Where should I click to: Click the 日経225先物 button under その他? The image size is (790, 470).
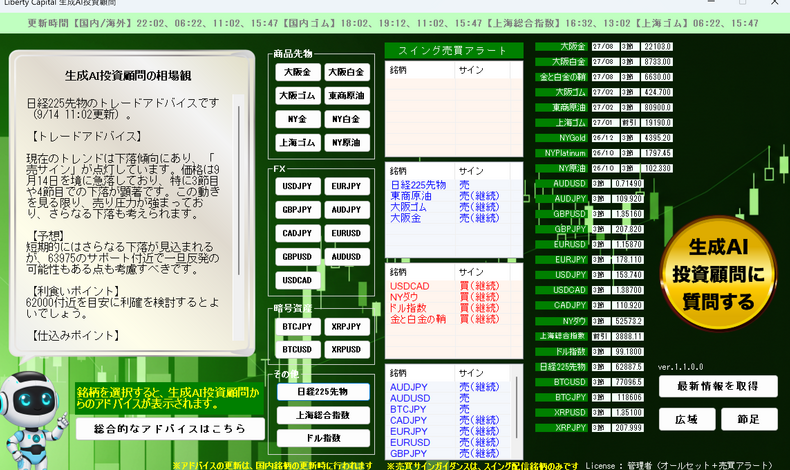click(x=323, y=392)
